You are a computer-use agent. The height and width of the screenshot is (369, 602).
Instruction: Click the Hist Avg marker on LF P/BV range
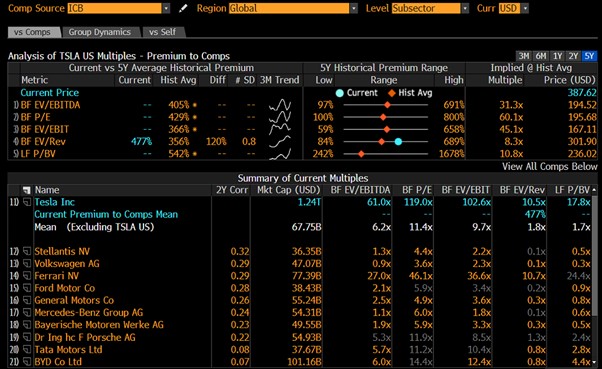pos(361,154)
